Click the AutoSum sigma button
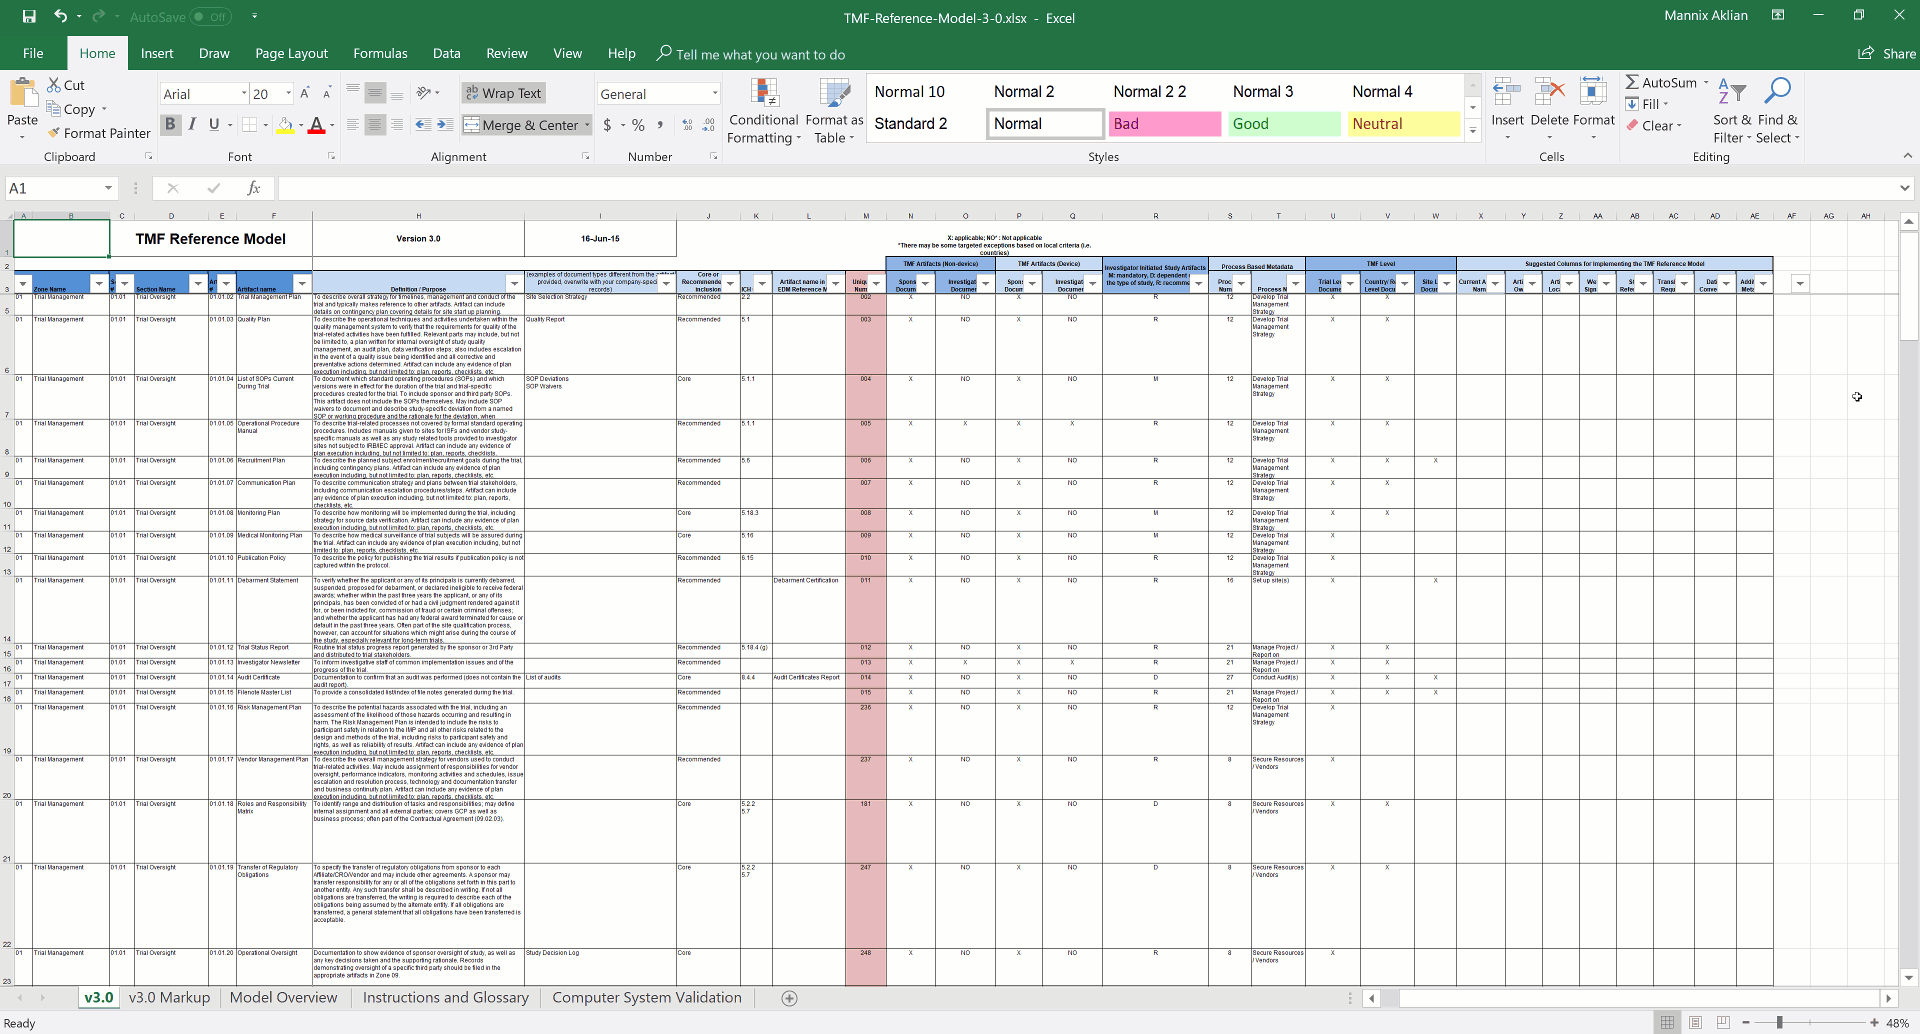The image size is (1920, 1034). tap(1660, 83)
